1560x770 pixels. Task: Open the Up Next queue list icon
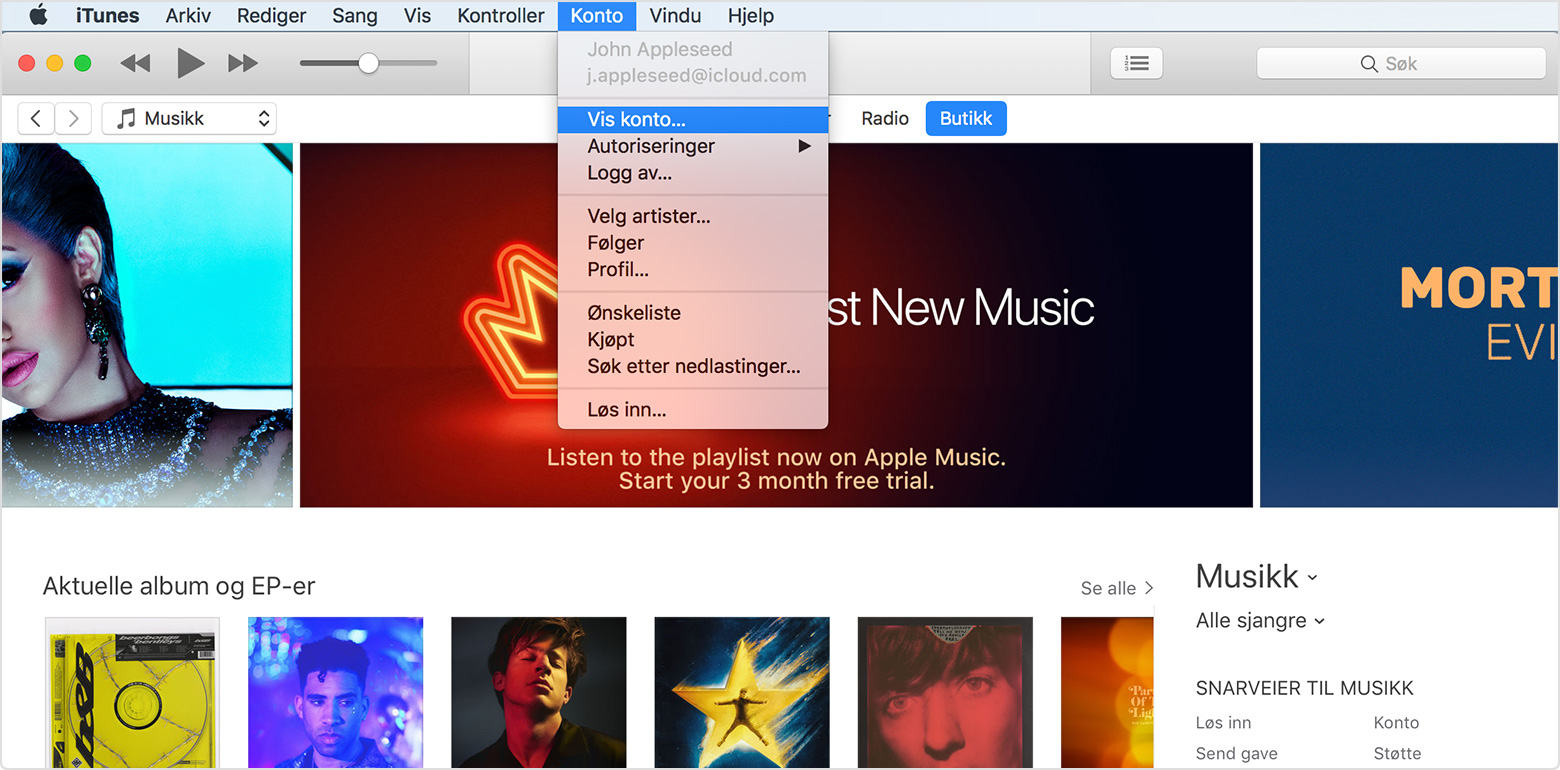[x=1136, y=62]
